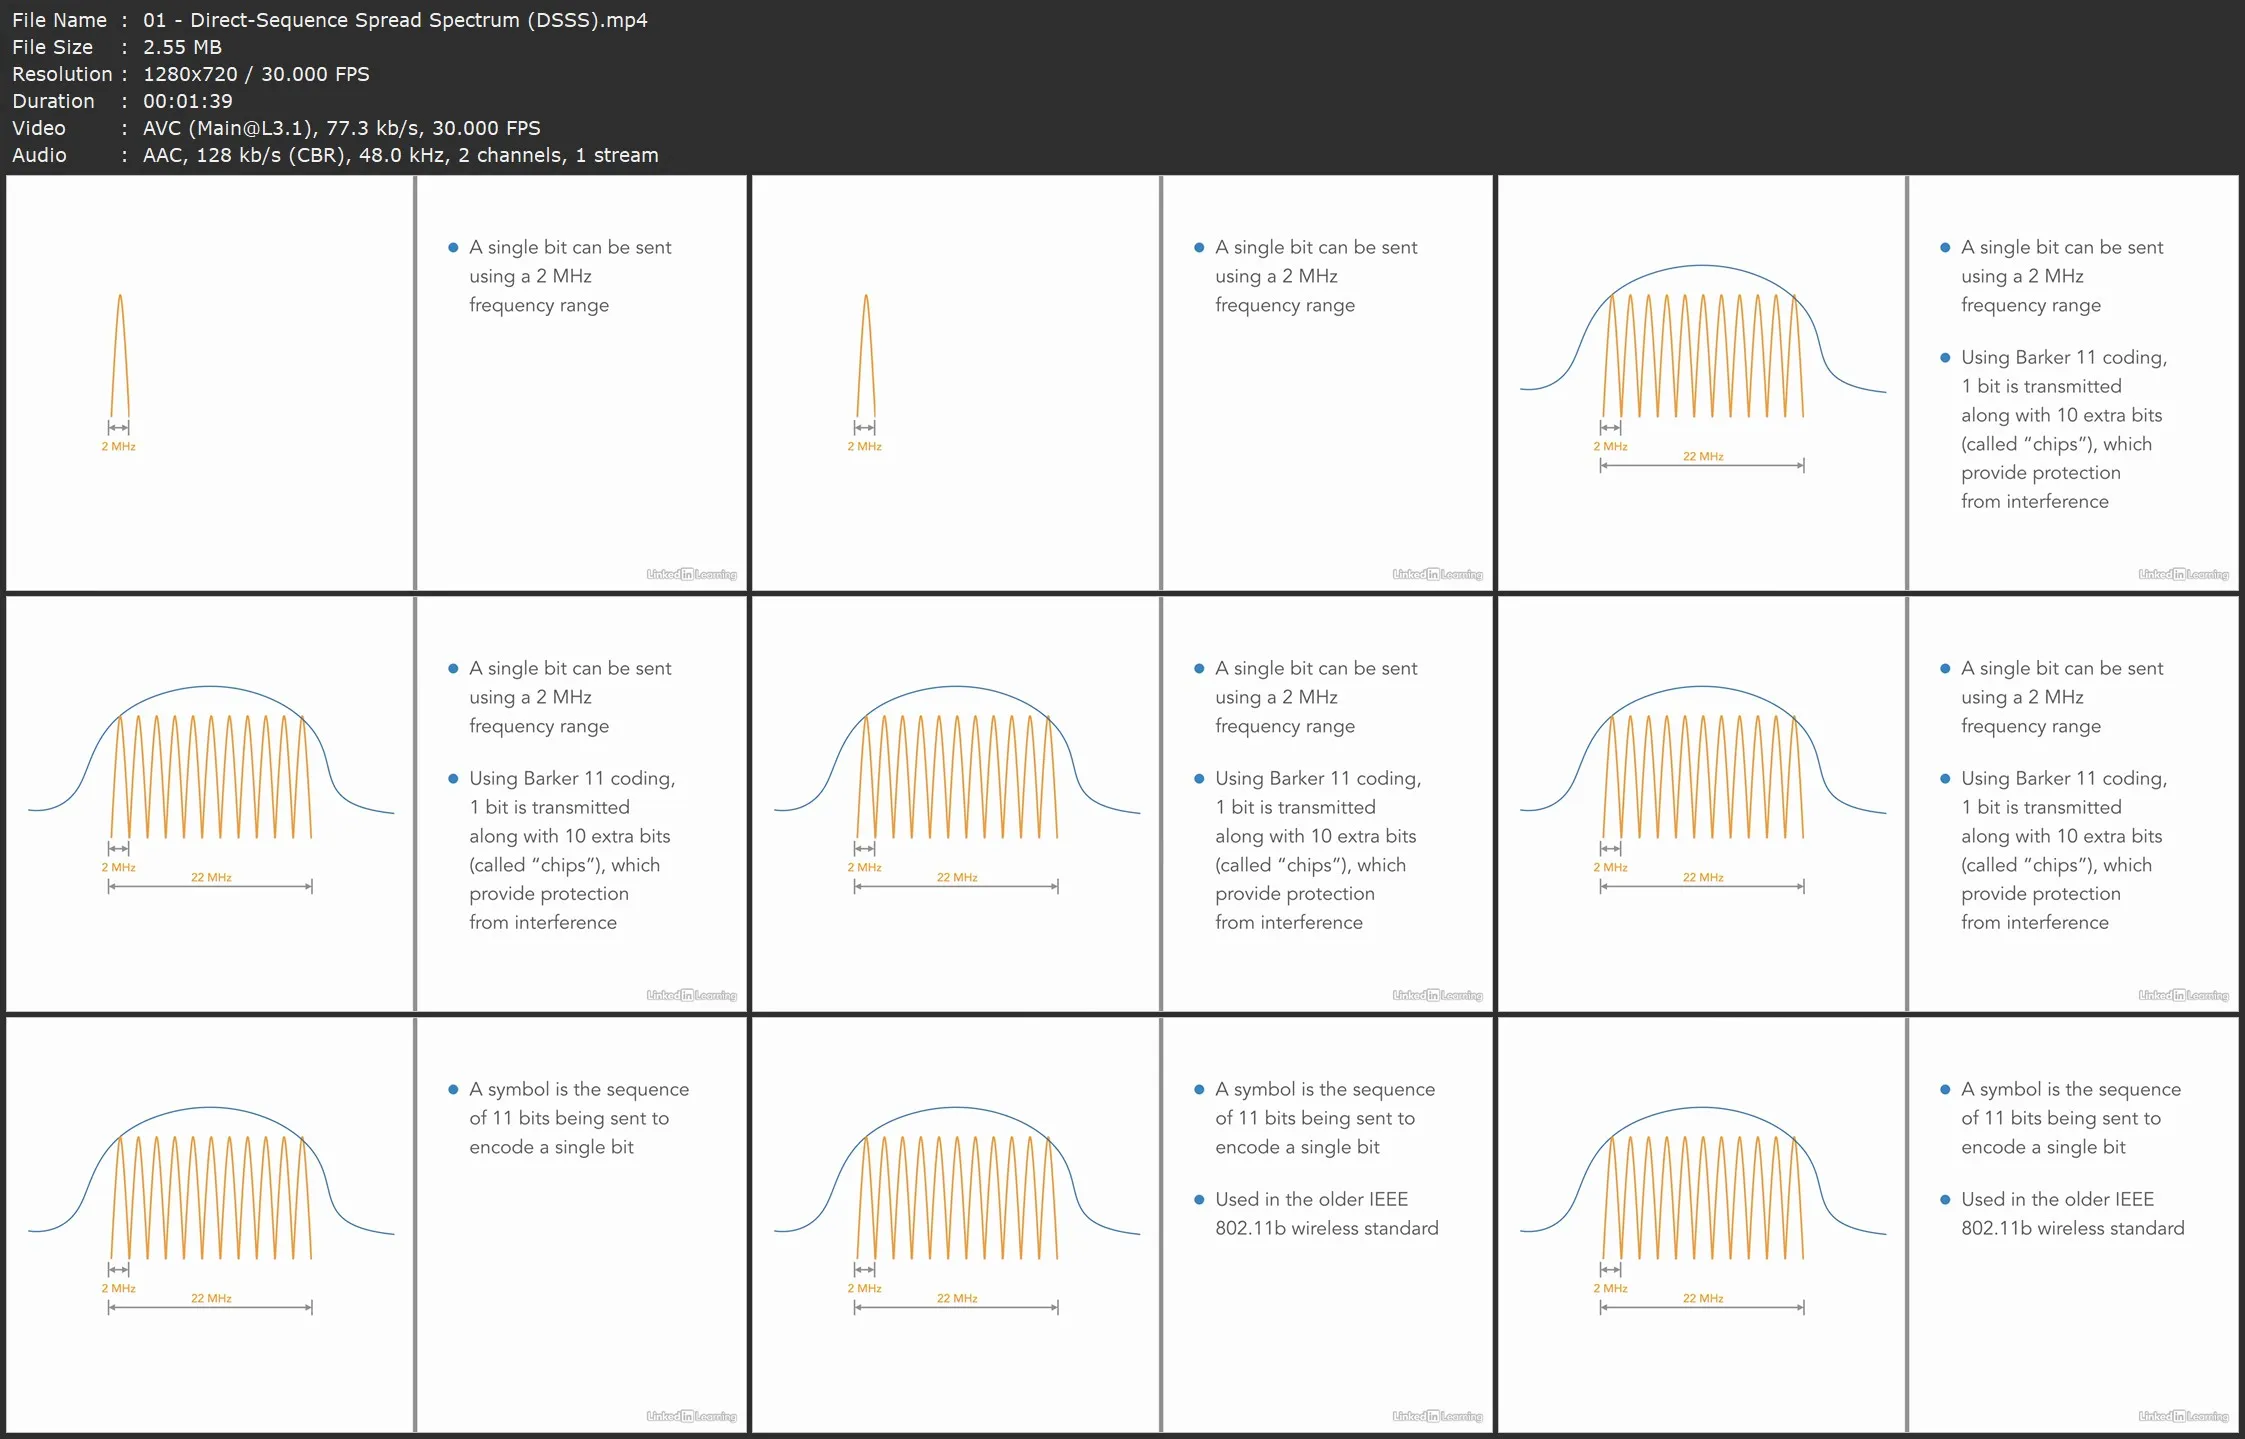Open the top-row middle thumbnail frame
This screenshot has width=2245, height=1439.
click(1122, 383)
